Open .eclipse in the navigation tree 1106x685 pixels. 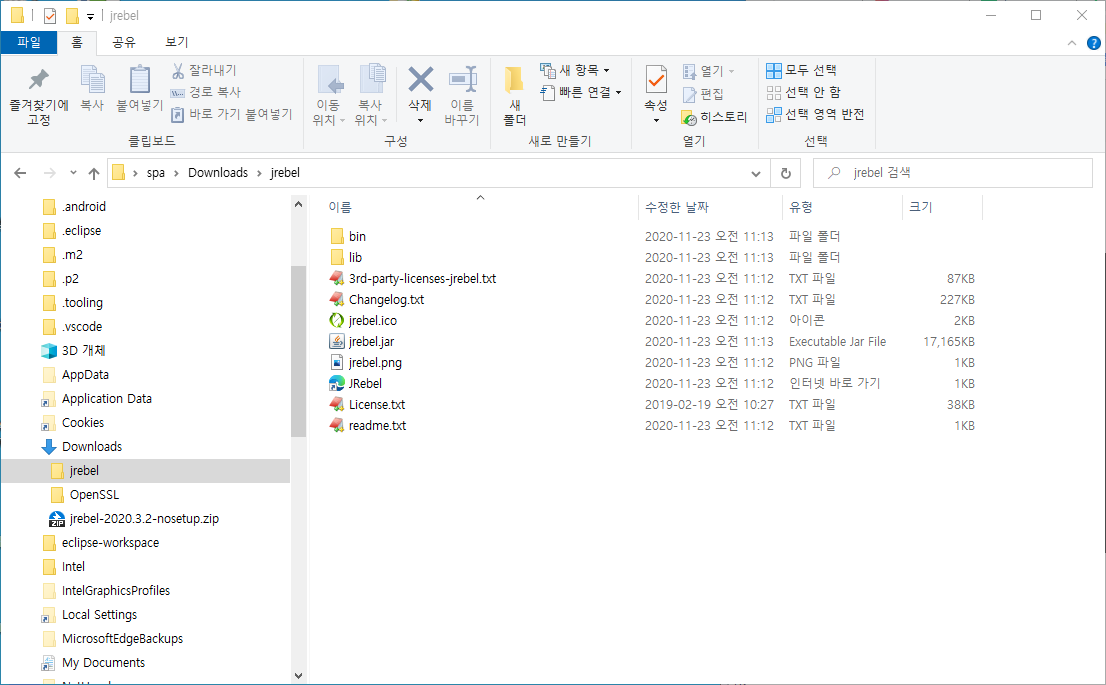81,231
